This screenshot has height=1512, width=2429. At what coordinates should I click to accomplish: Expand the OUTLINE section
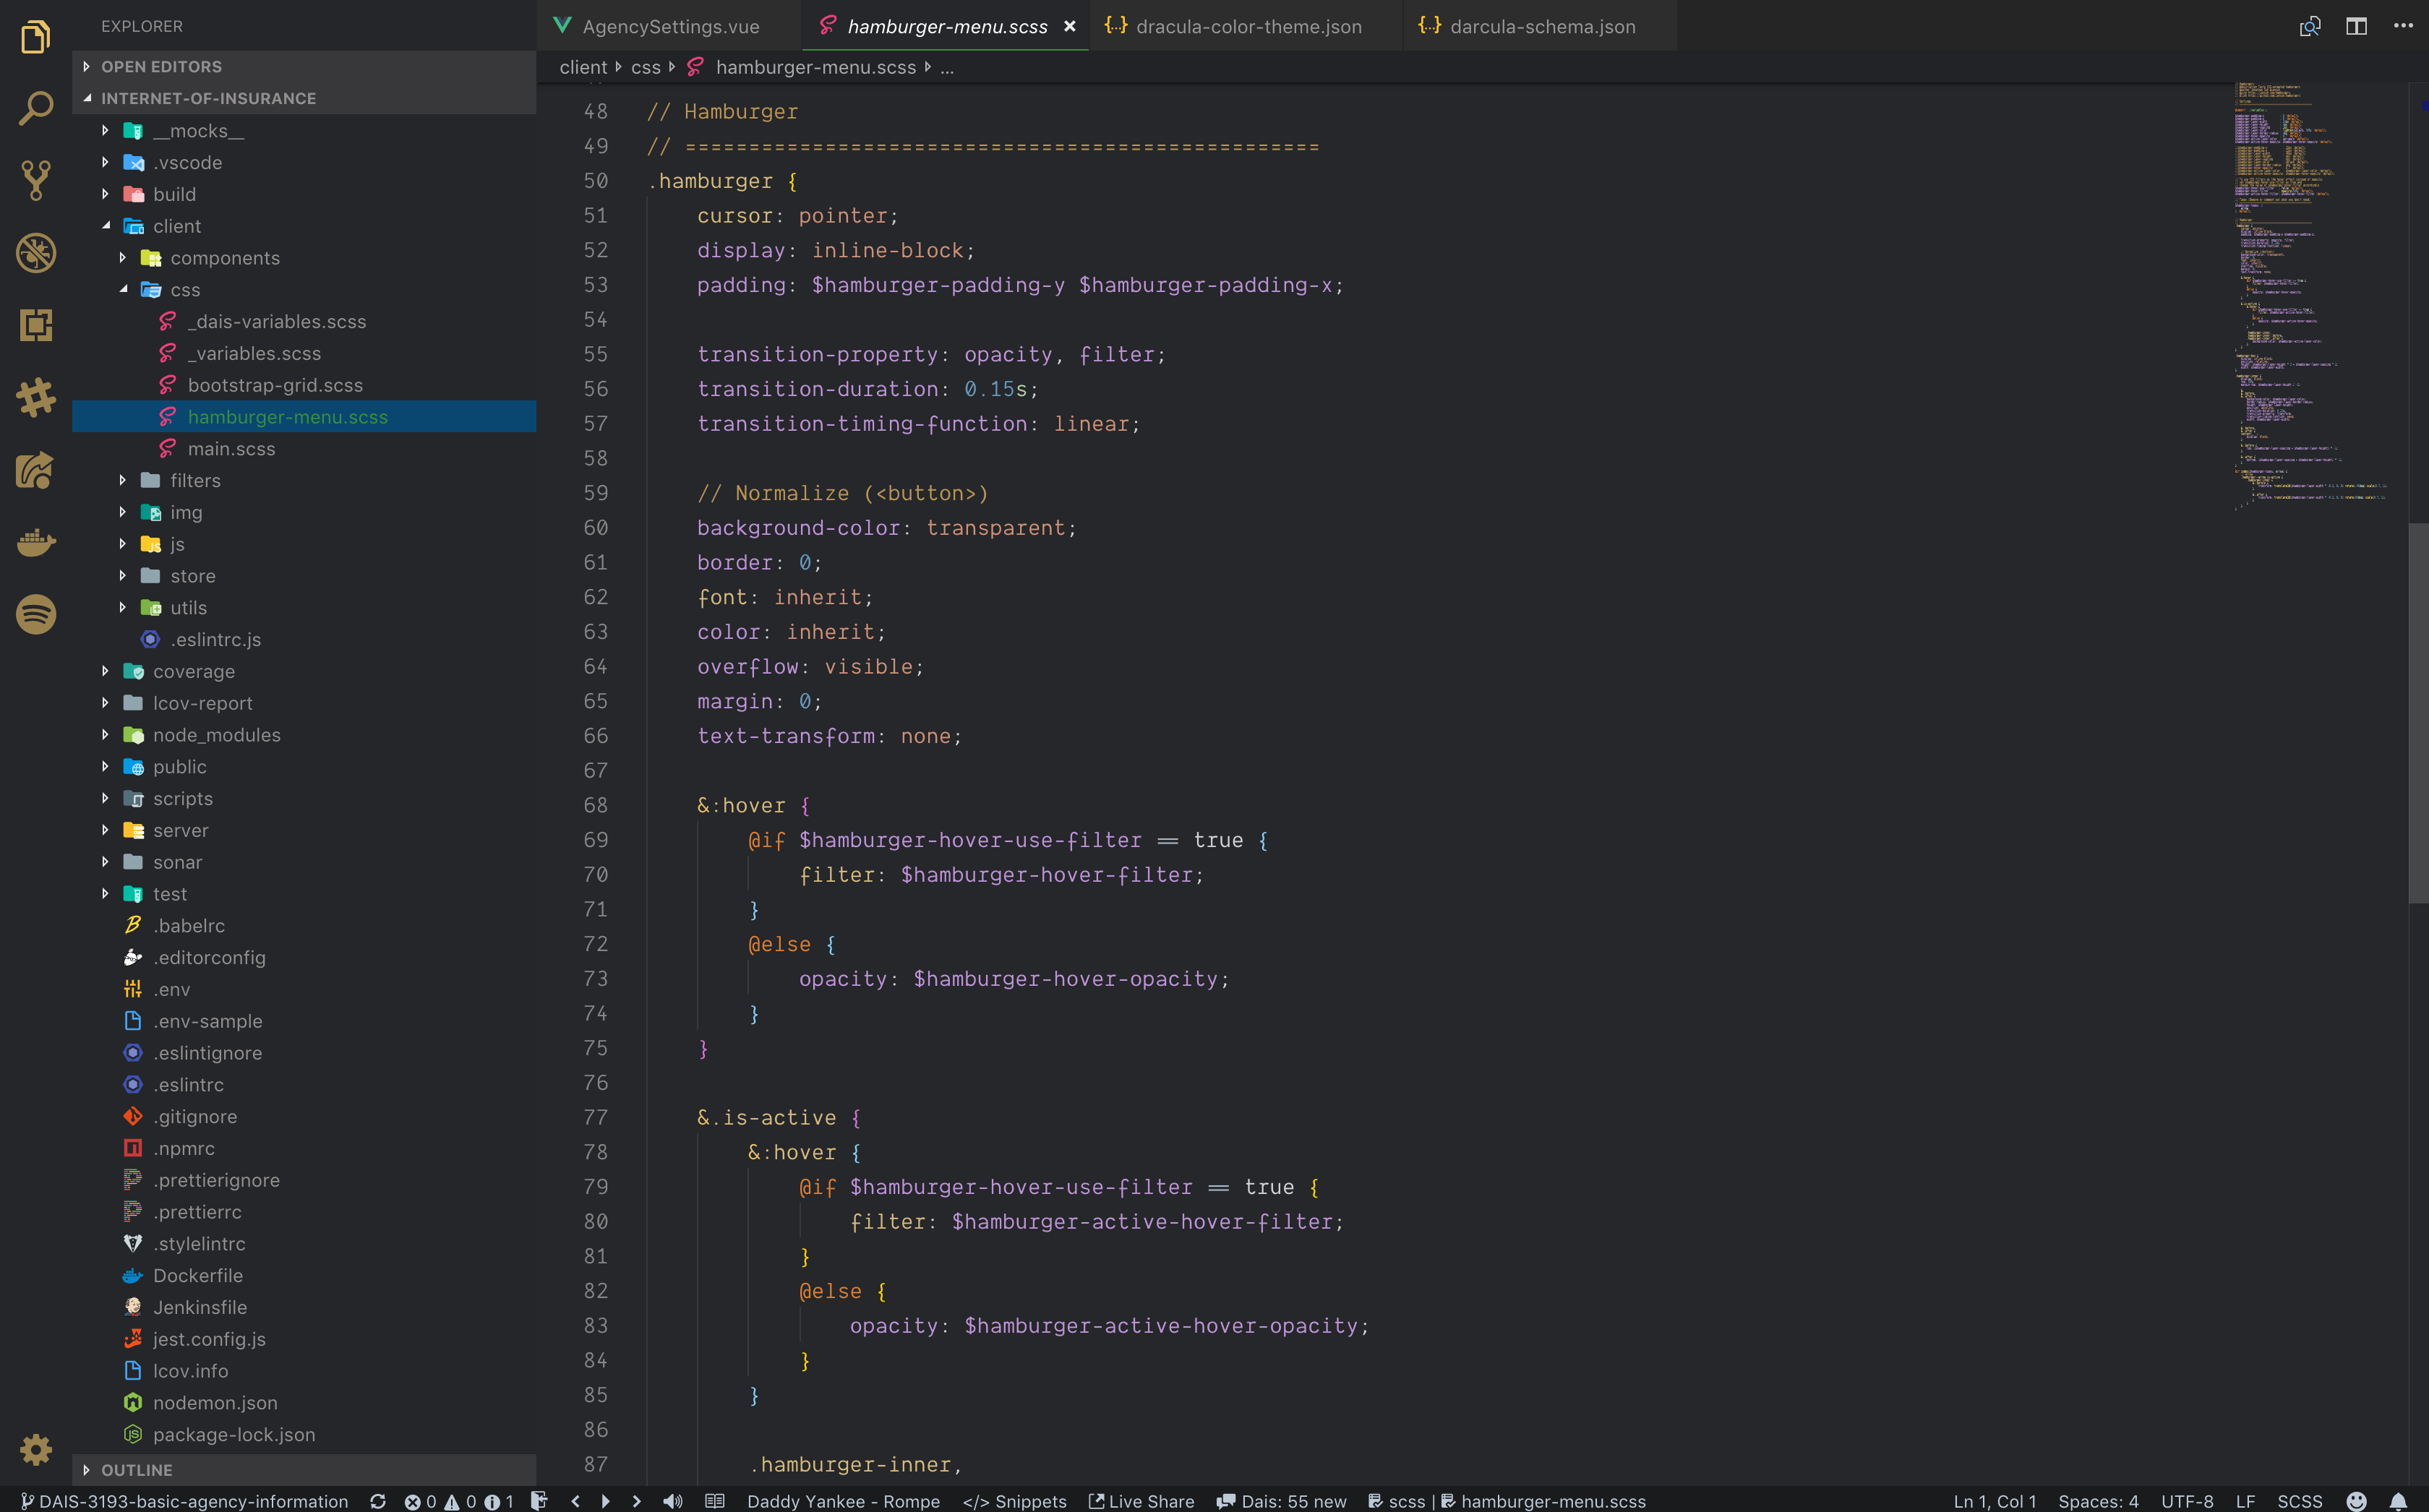pyautogui.click(x=137, y=1470)
